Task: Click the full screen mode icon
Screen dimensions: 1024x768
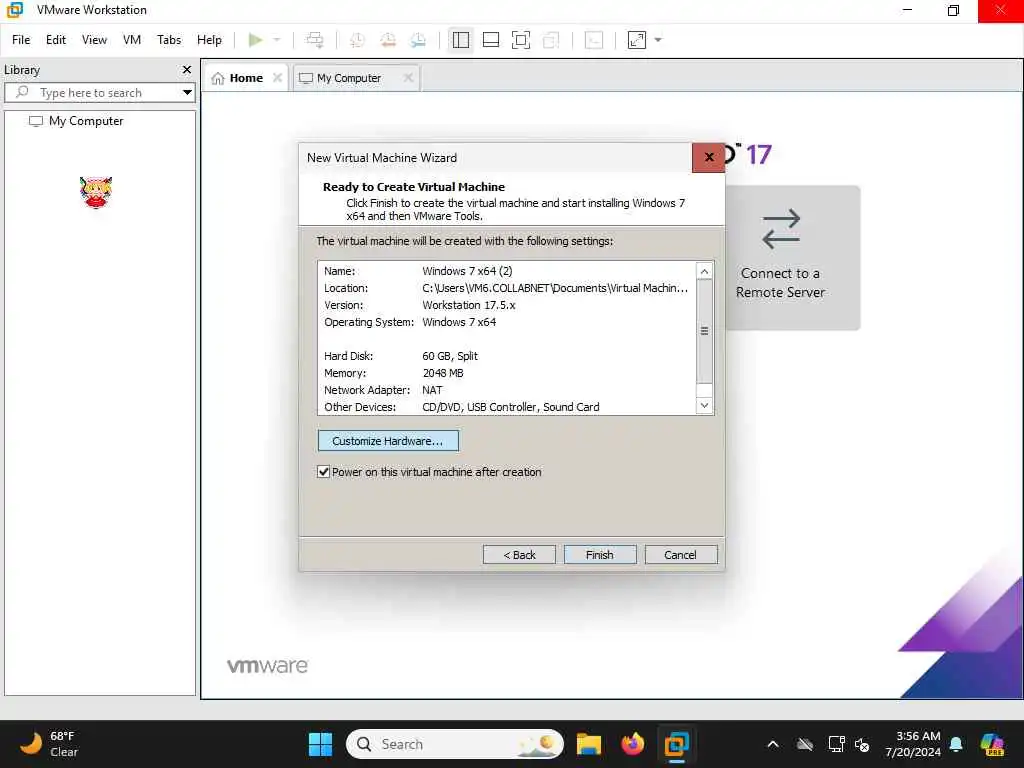Action: point(520,40)
